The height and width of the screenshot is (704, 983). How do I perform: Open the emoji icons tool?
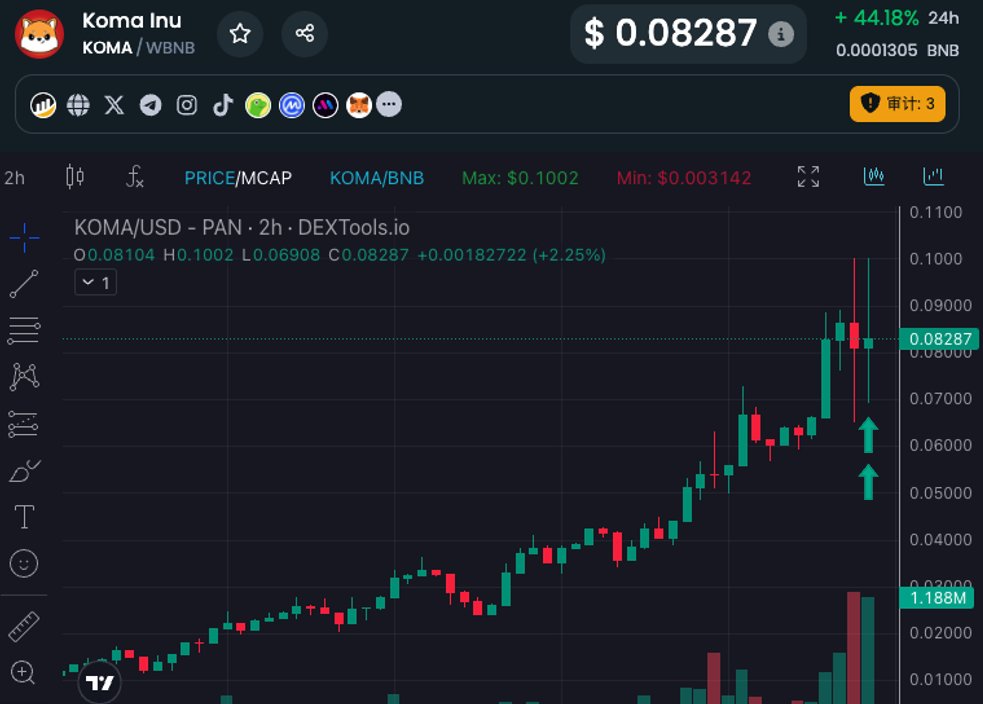[x=24, y=563]
